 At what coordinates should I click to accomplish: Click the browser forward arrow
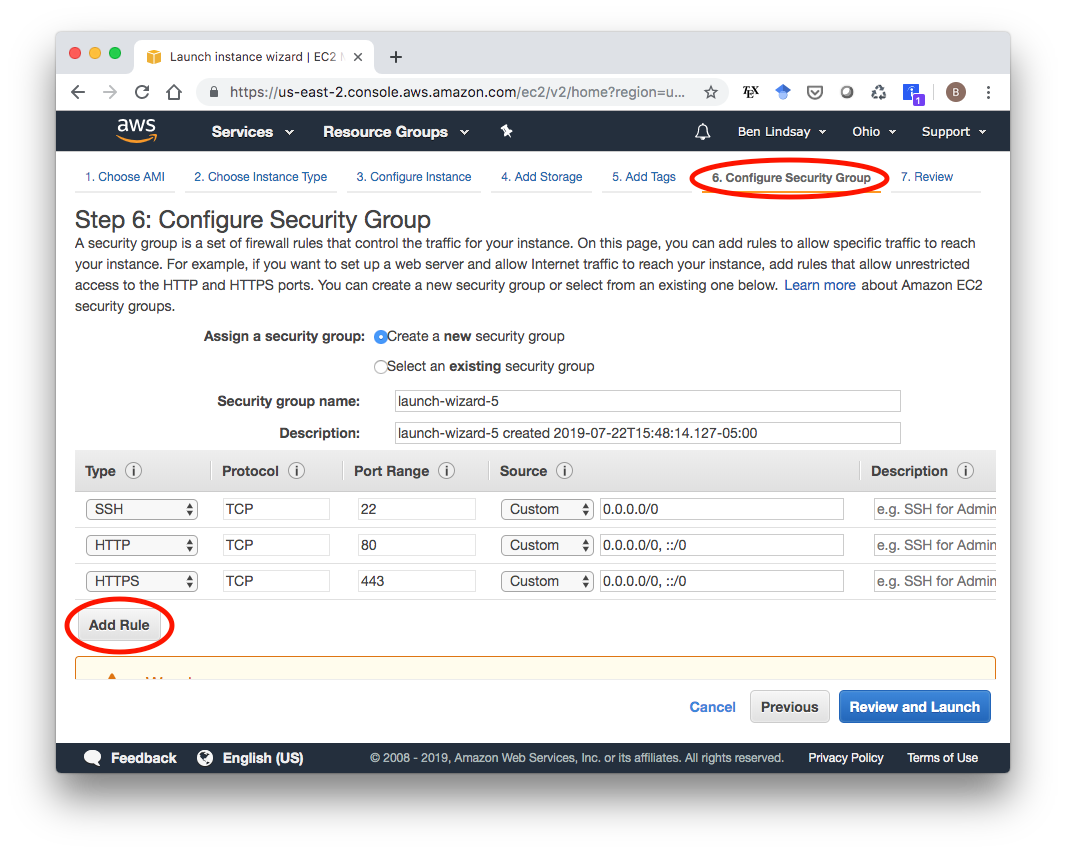[109, 92]
